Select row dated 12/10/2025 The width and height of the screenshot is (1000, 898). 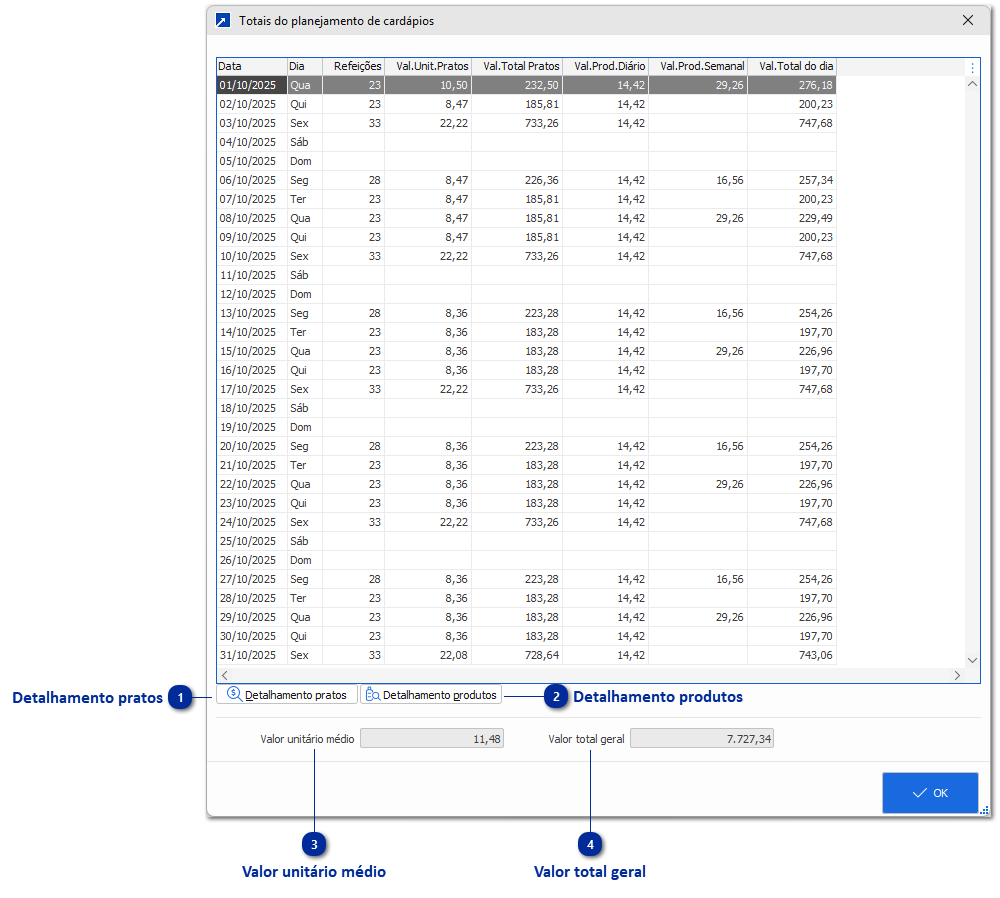point(526,294)
